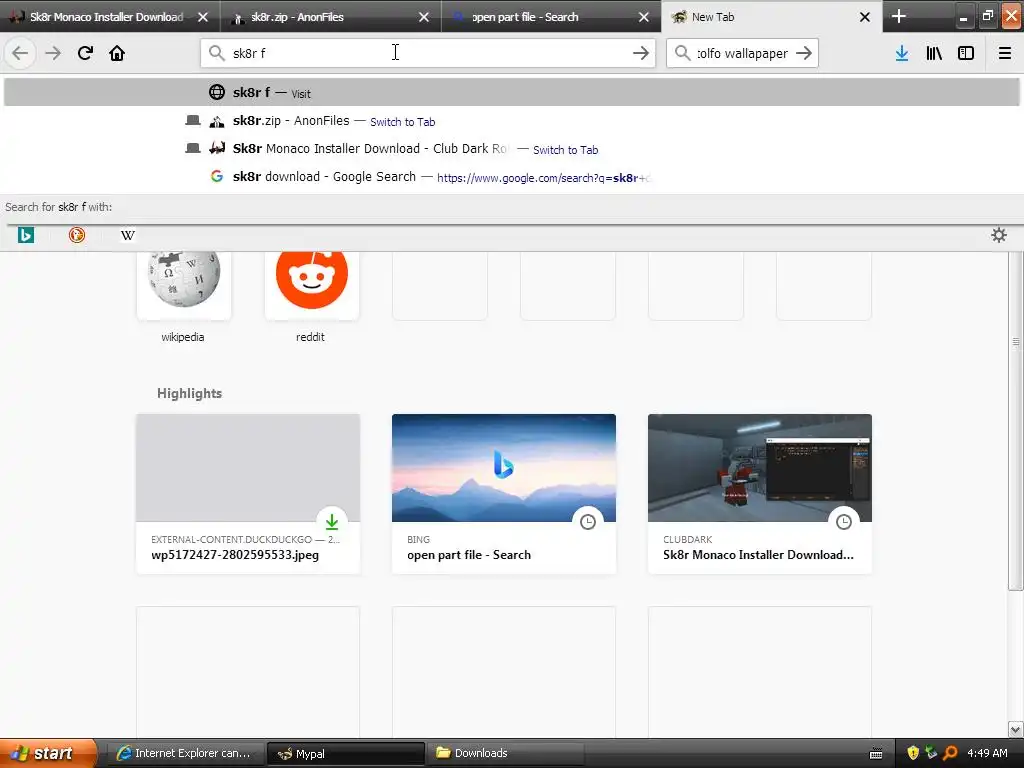1024x768 pixels.
Task: Choose Sk8r Monaco Installer Download suggestion
Action: tap(511, 149)
